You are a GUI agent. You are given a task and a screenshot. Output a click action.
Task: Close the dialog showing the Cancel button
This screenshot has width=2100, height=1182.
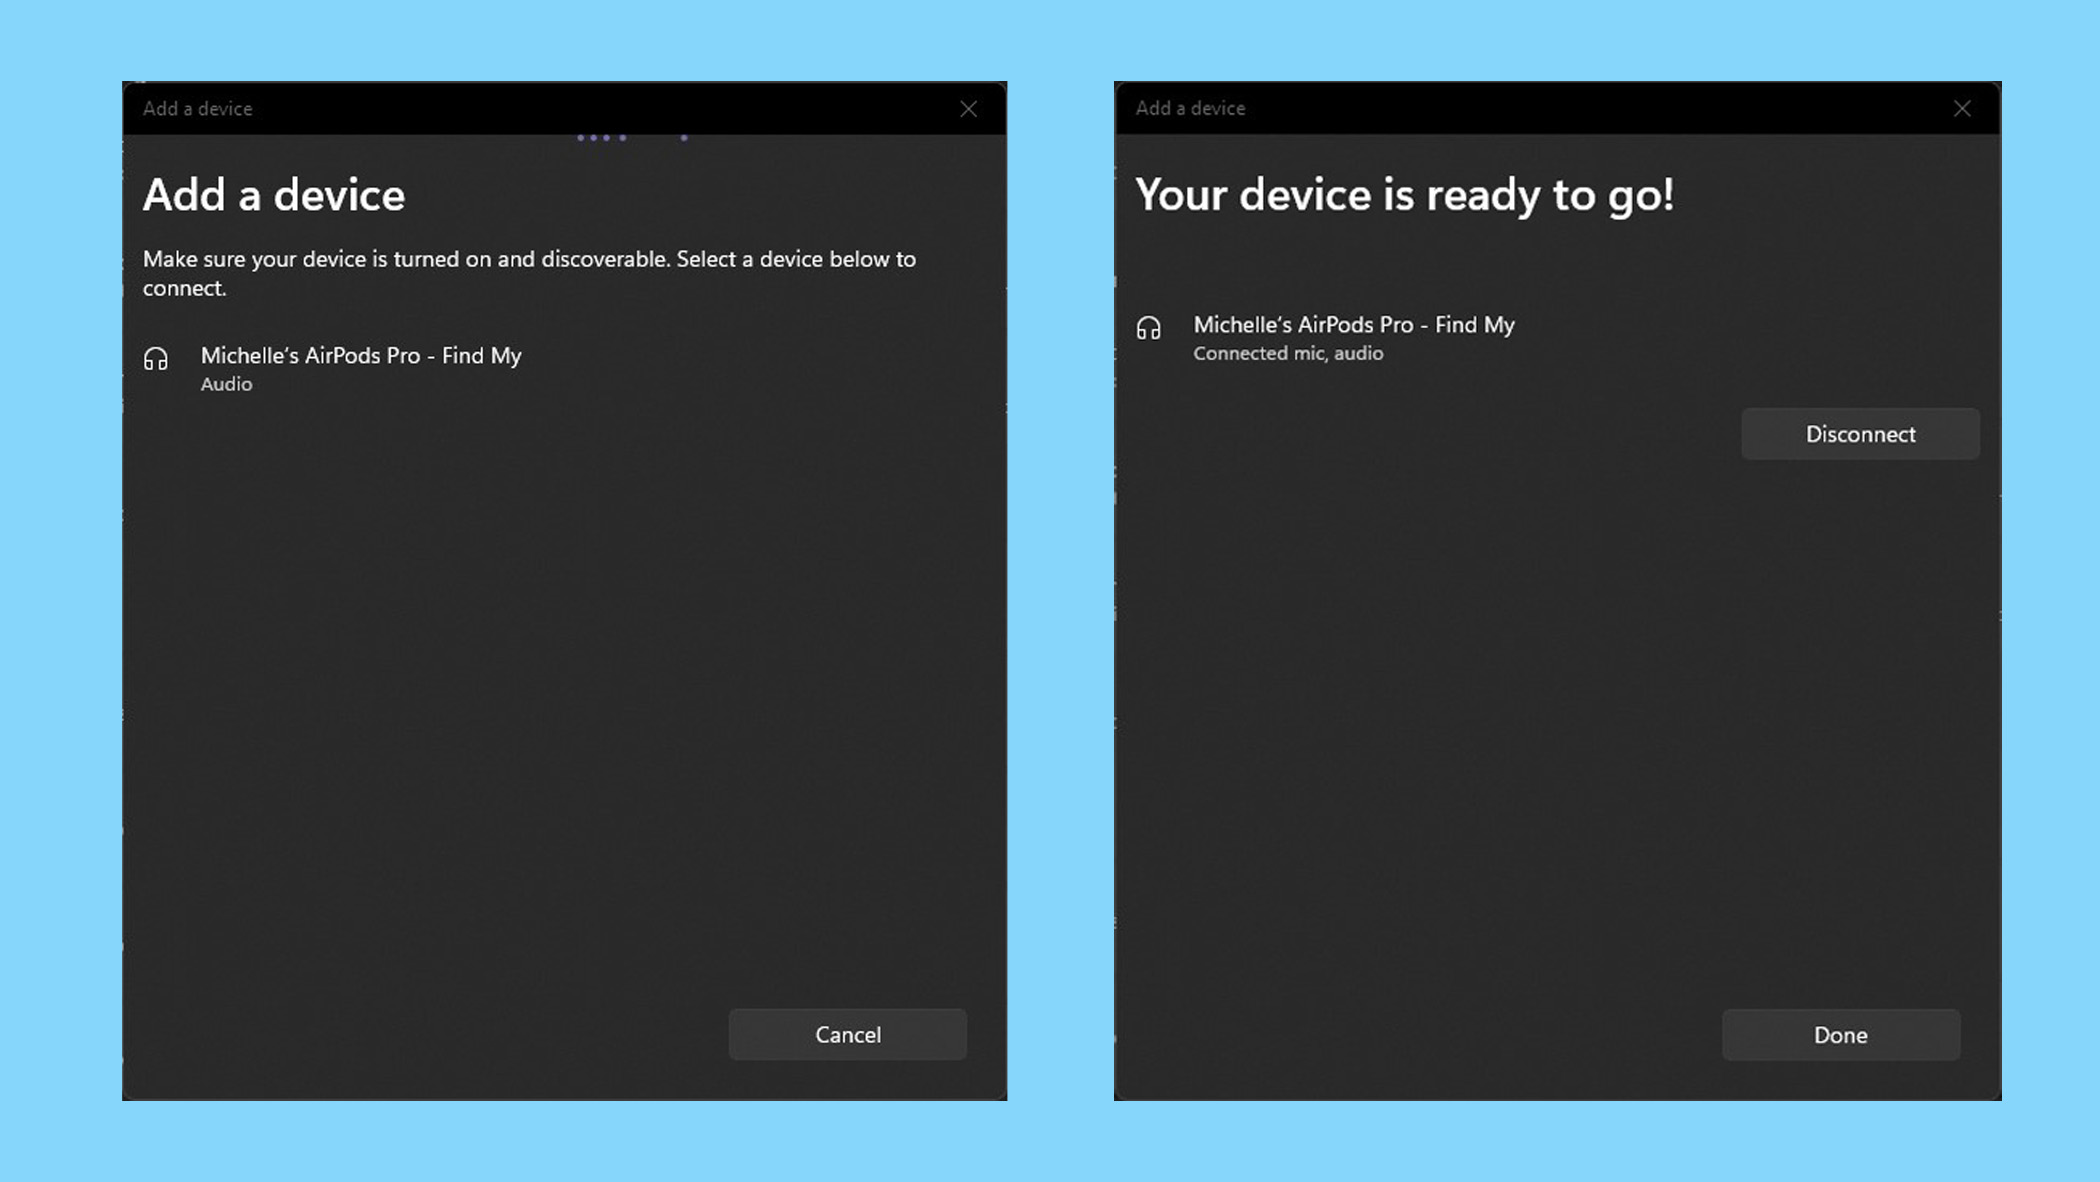point(968,109)
